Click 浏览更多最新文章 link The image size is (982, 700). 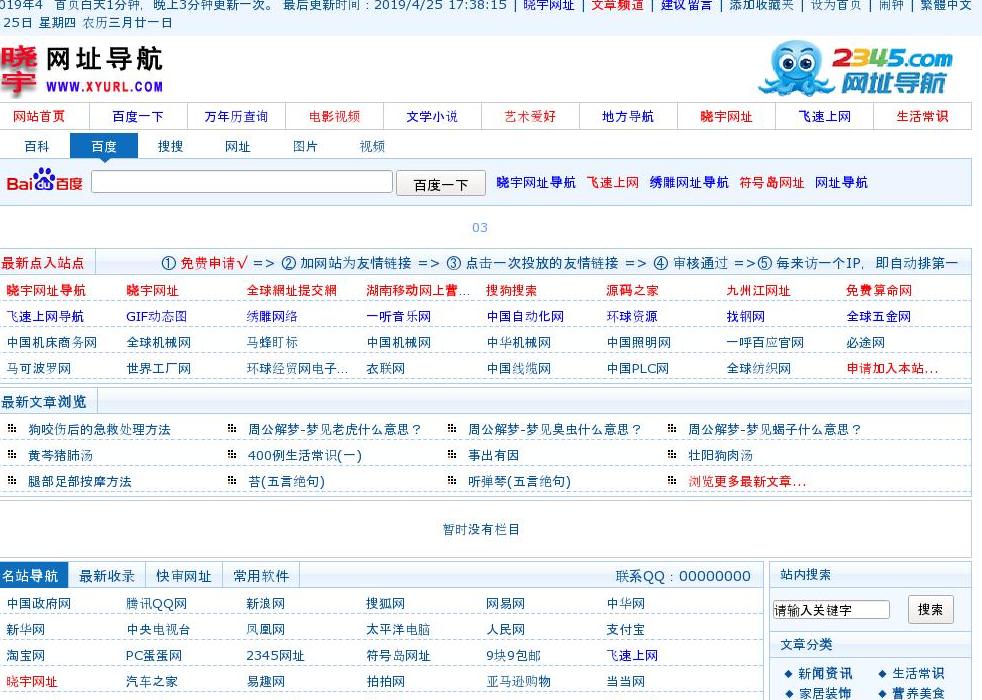[747, 481]
